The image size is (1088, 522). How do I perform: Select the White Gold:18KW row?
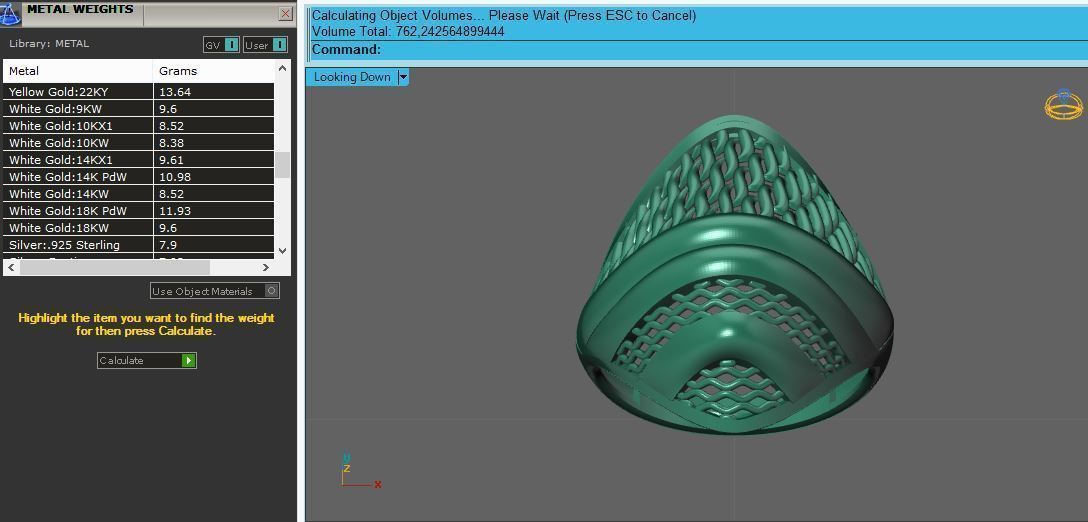(x=139, y=228)
